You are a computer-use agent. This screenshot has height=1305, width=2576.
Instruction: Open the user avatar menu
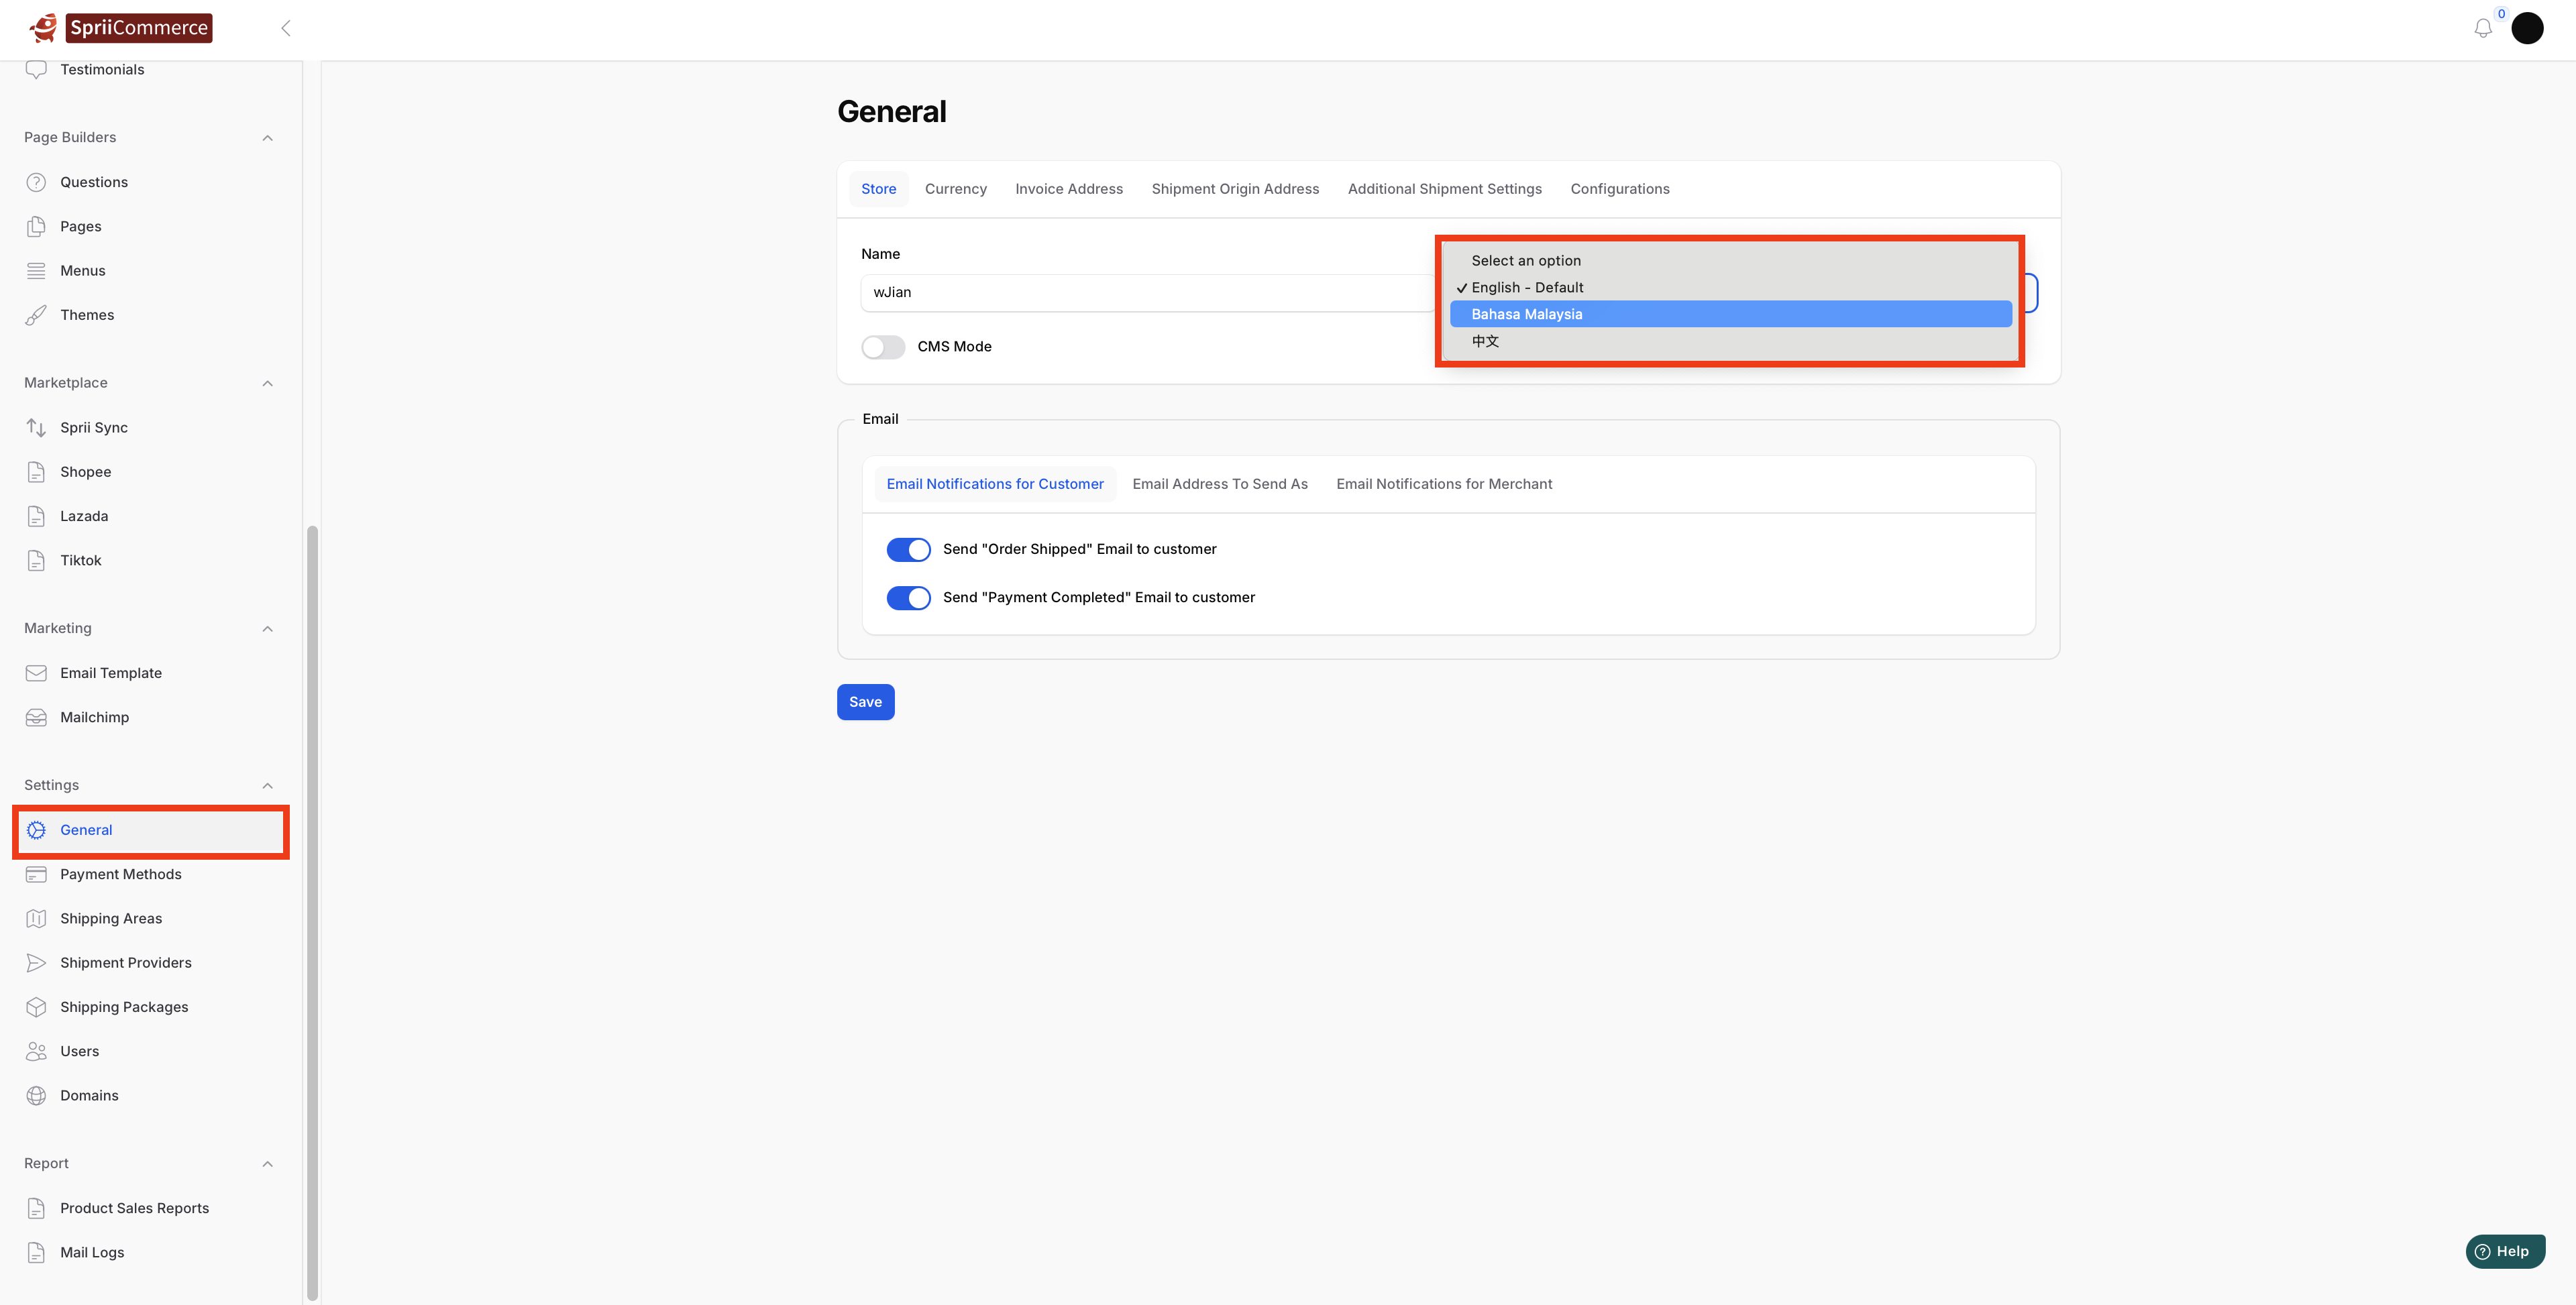point(2527,28)
